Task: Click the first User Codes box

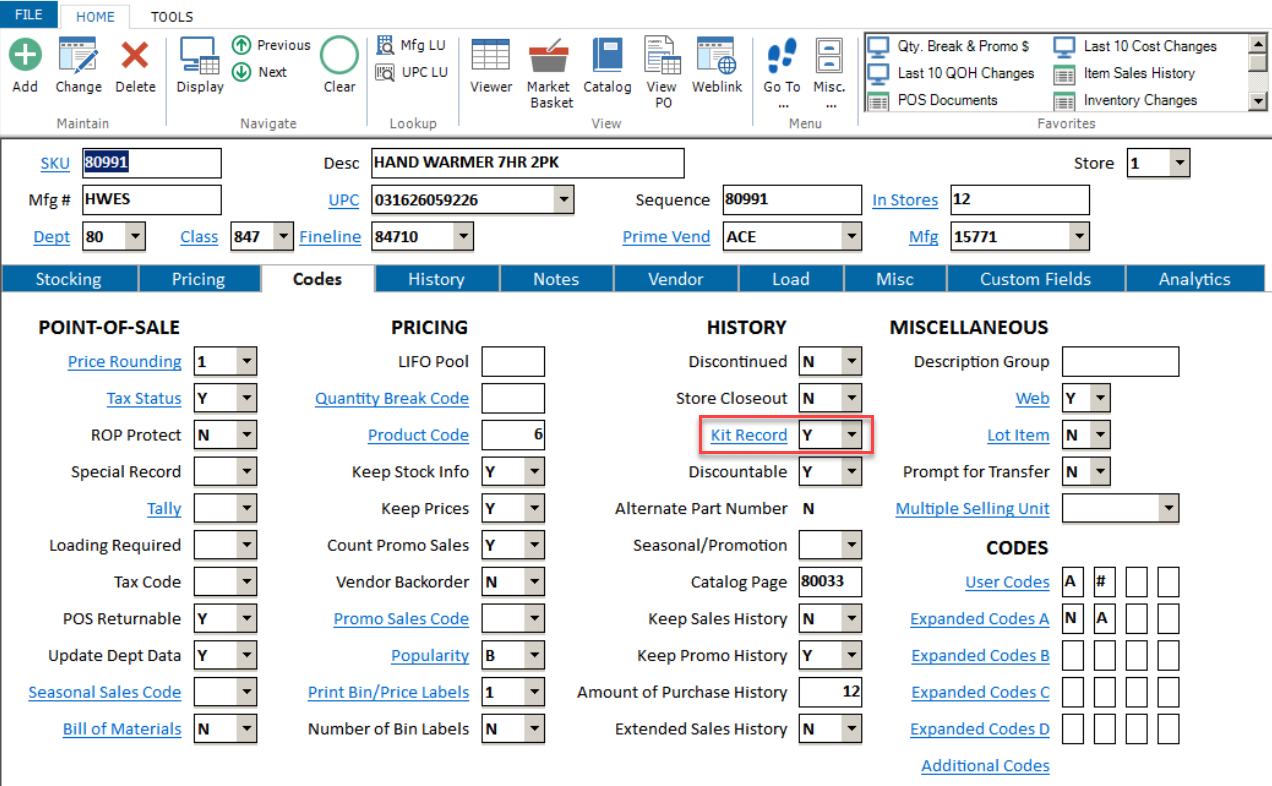Action: click(1073, 582)
